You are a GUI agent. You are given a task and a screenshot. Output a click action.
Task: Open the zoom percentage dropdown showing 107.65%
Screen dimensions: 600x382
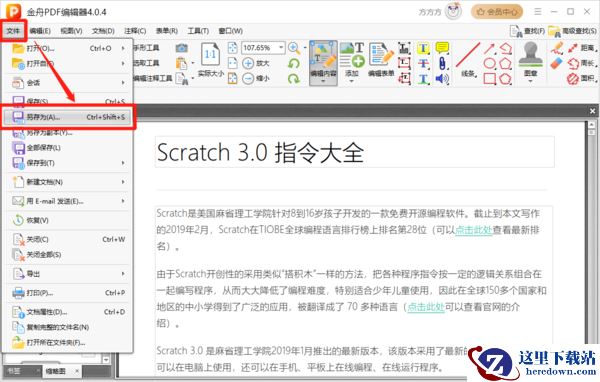(x=281, y=48)
